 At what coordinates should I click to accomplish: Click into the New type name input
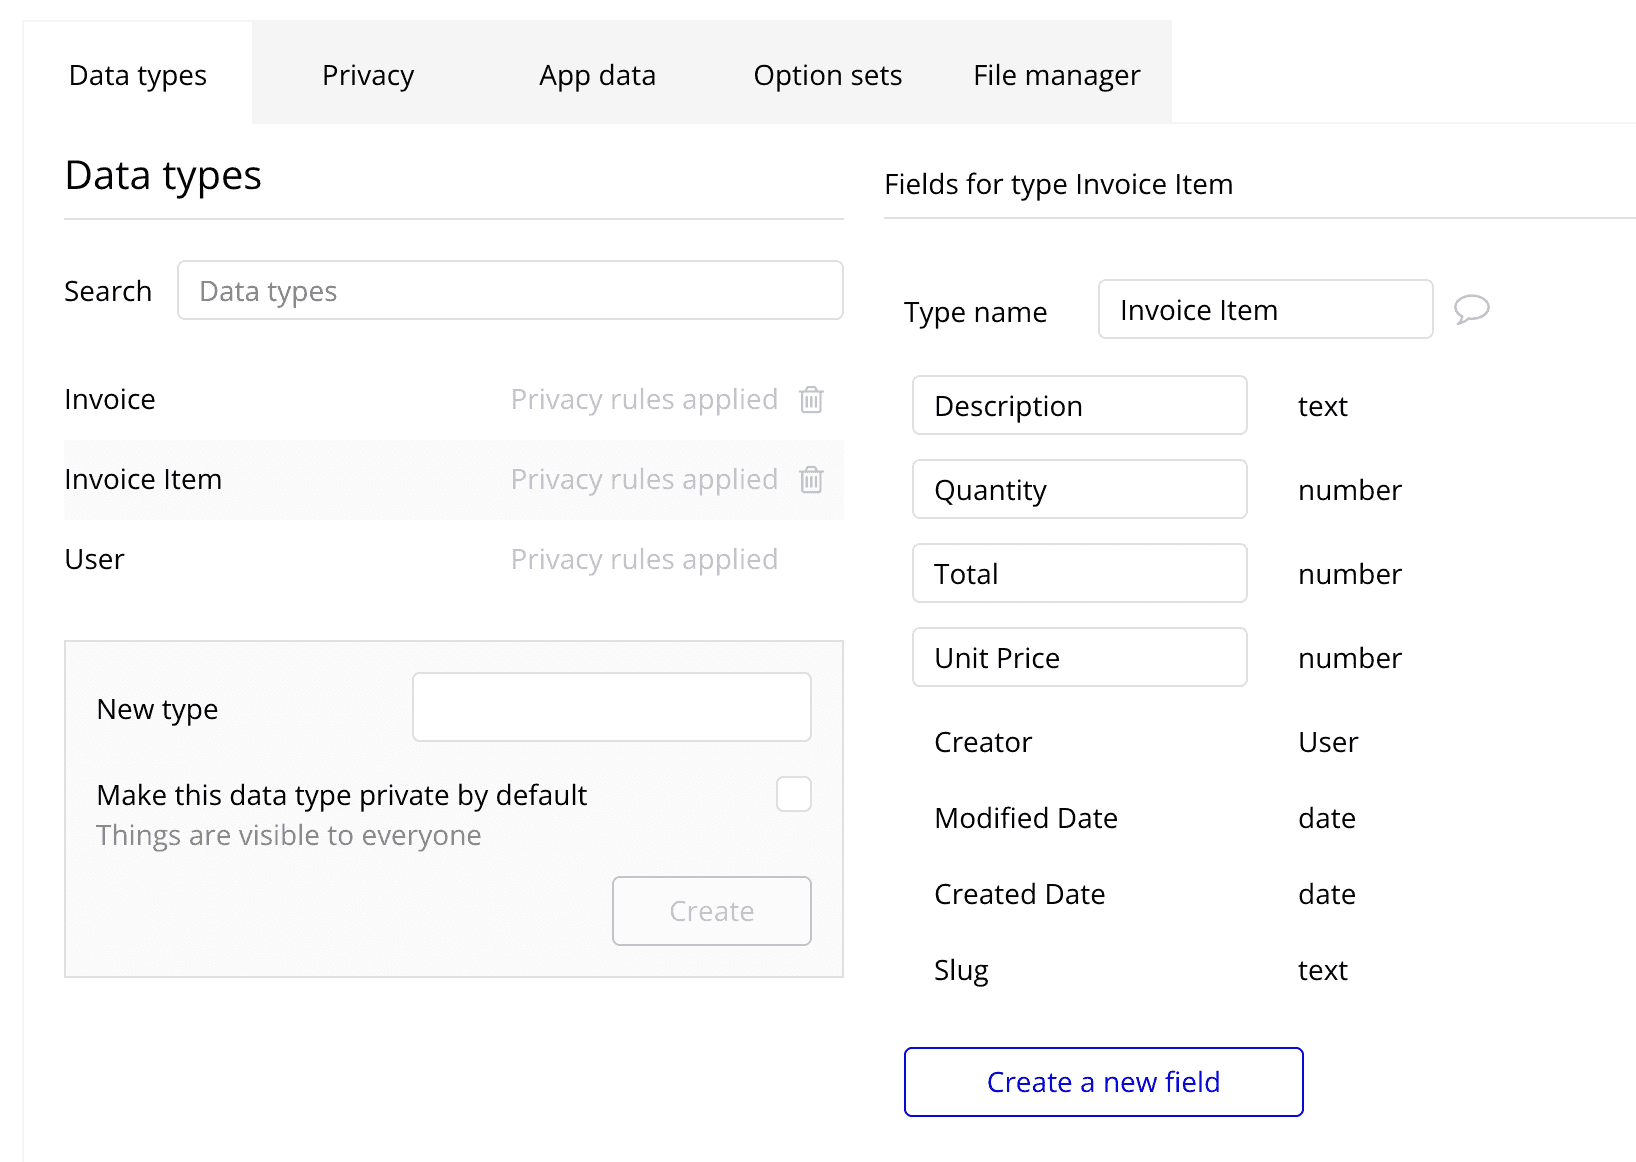click(611, 707)
